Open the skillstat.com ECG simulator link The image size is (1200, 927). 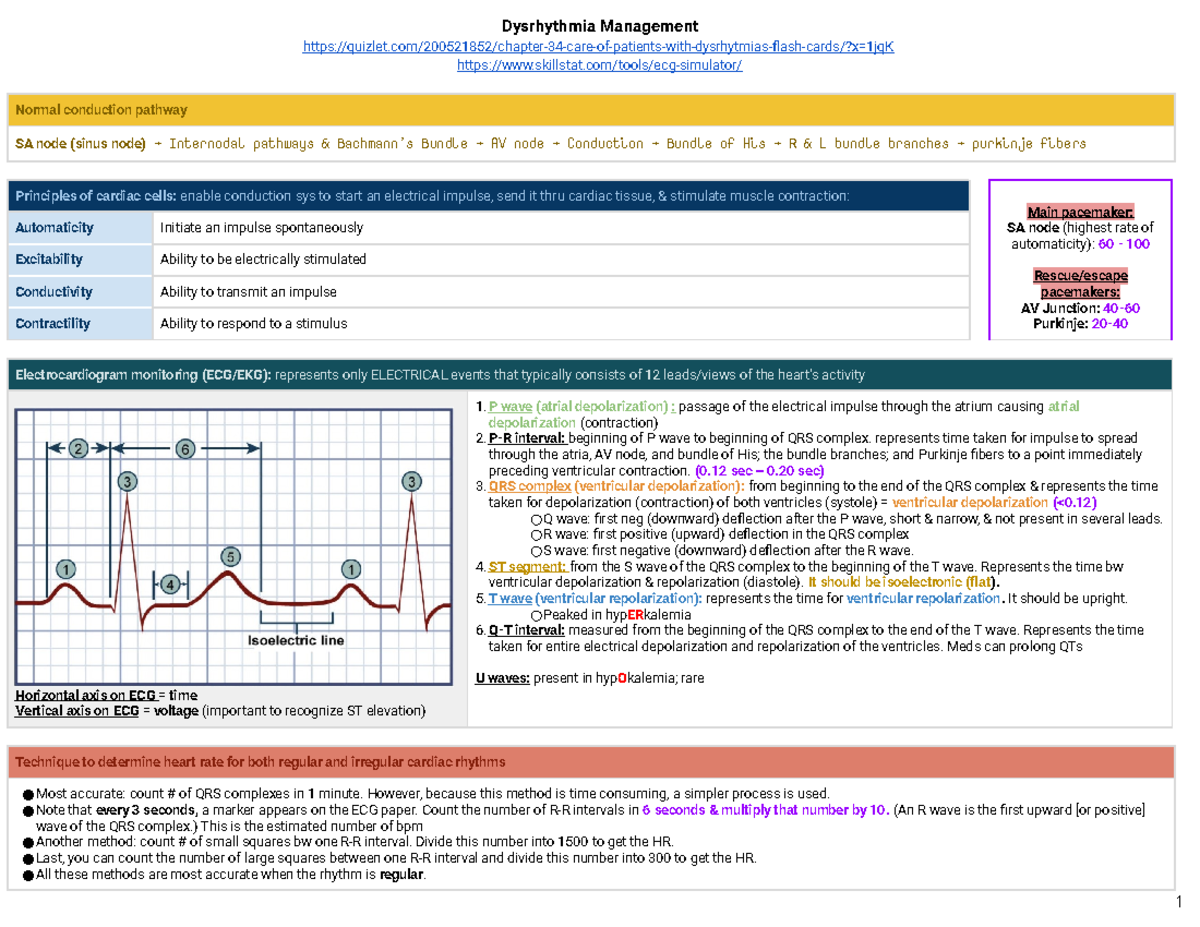[x=599, y=65]
